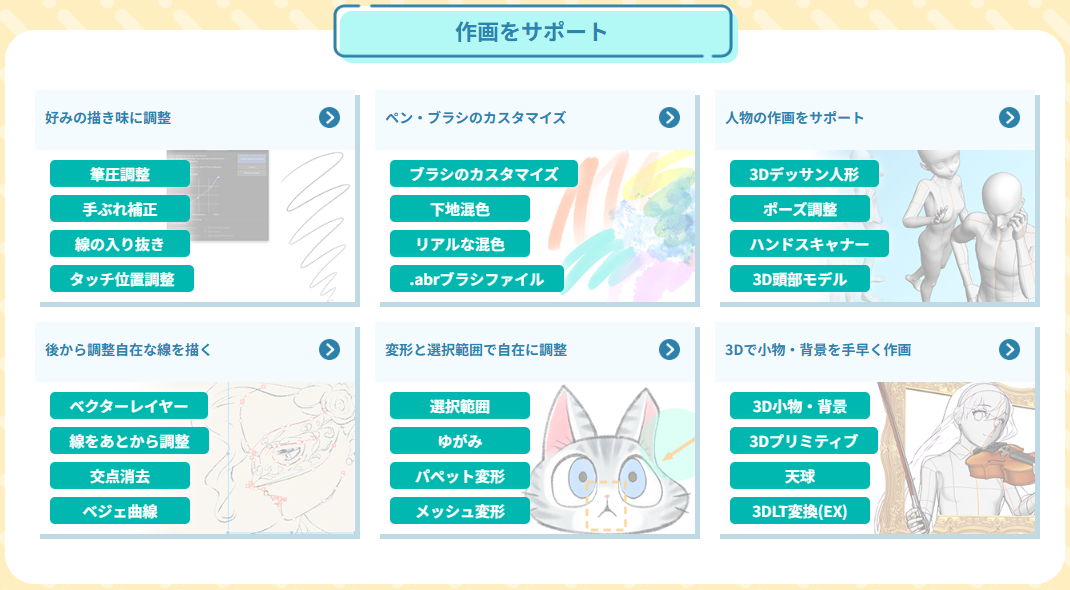Open the 筆圧調整 button
This screenshot has height=590, width=1070.
[120, 174]
